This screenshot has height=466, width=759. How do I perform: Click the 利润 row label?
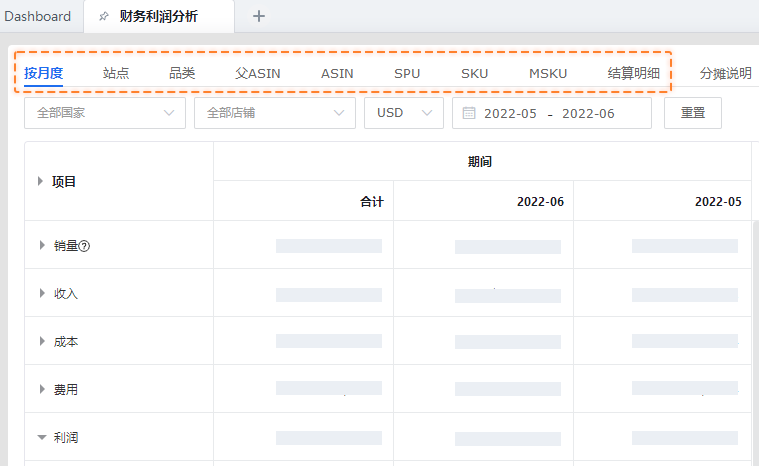66,438
